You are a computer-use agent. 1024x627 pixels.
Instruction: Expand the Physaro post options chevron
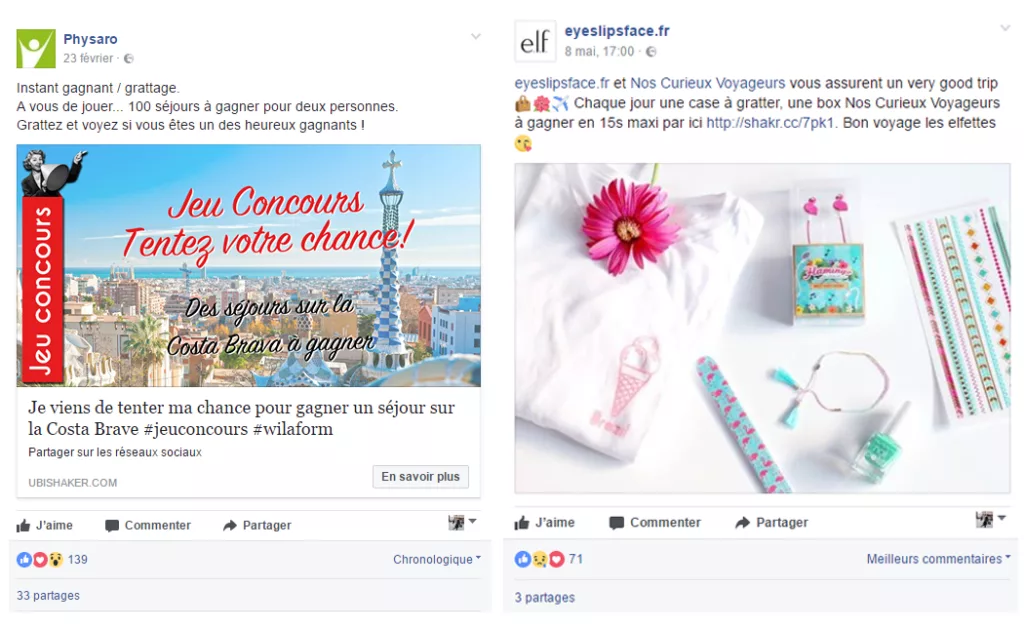476,37
